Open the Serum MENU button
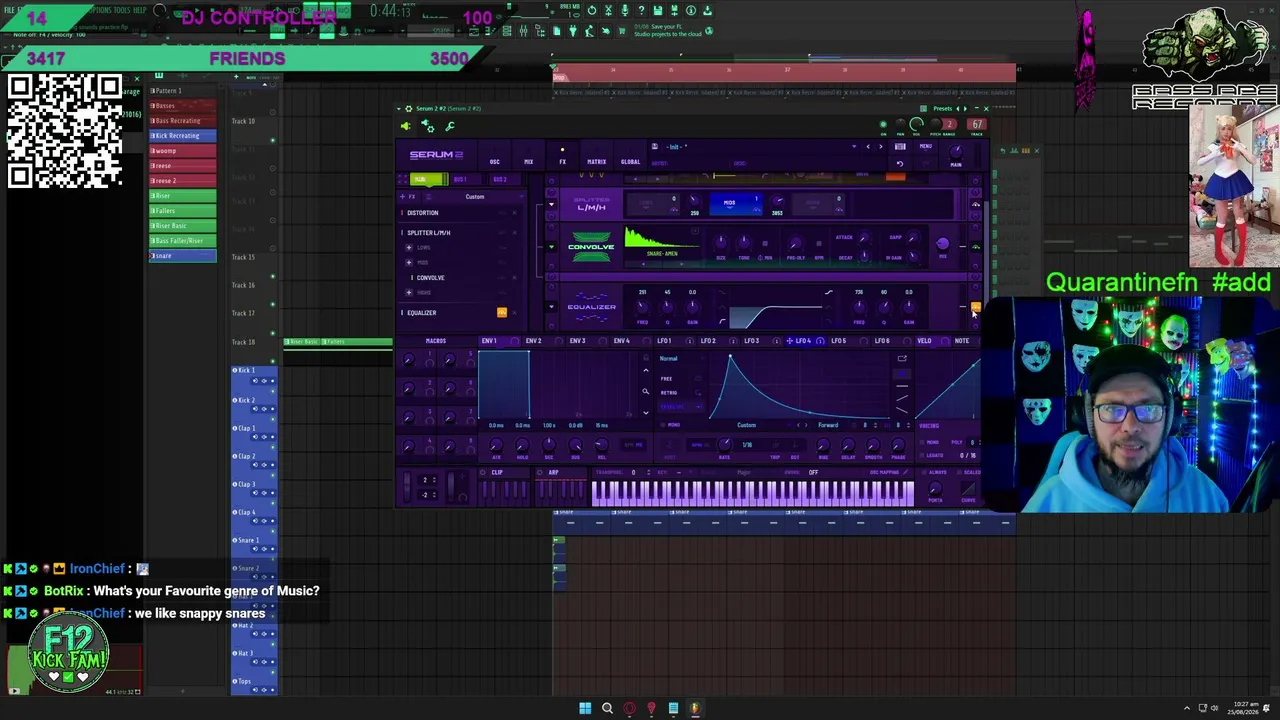Image resolution: width=1280 pixels, height=720 pixels. 926,147
